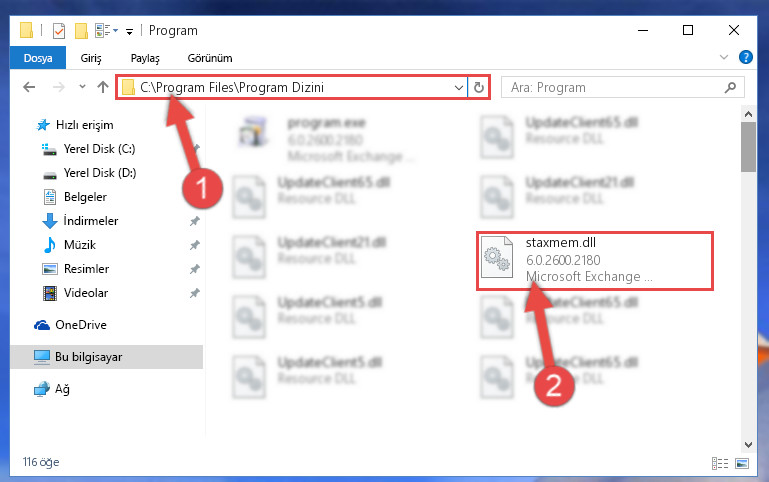Go back with the back arrow
The width and height of the screenshot is (769, 482).
[29, 87]
